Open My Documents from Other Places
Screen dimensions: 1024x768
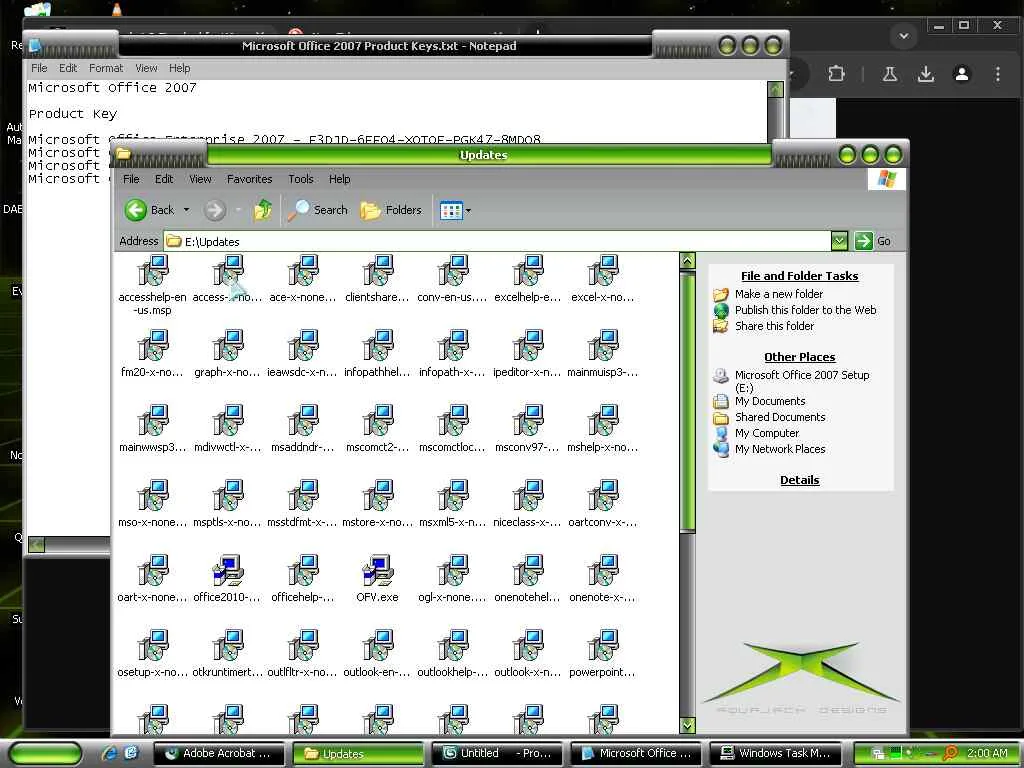click(770, 401)
